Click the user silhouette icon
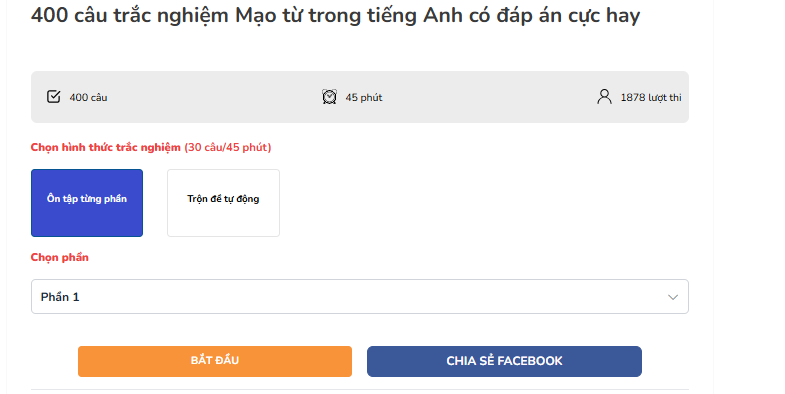 [x=604, y=97]
